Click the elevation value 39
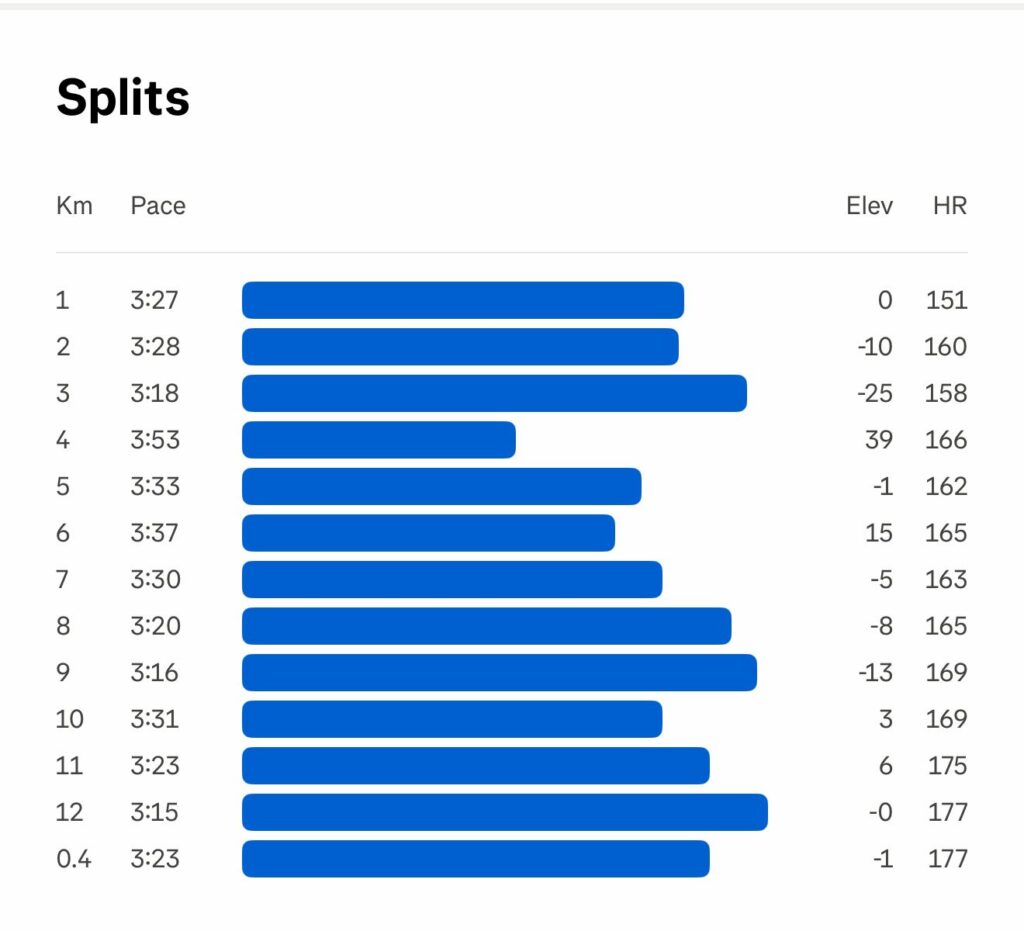 [879, 440]
